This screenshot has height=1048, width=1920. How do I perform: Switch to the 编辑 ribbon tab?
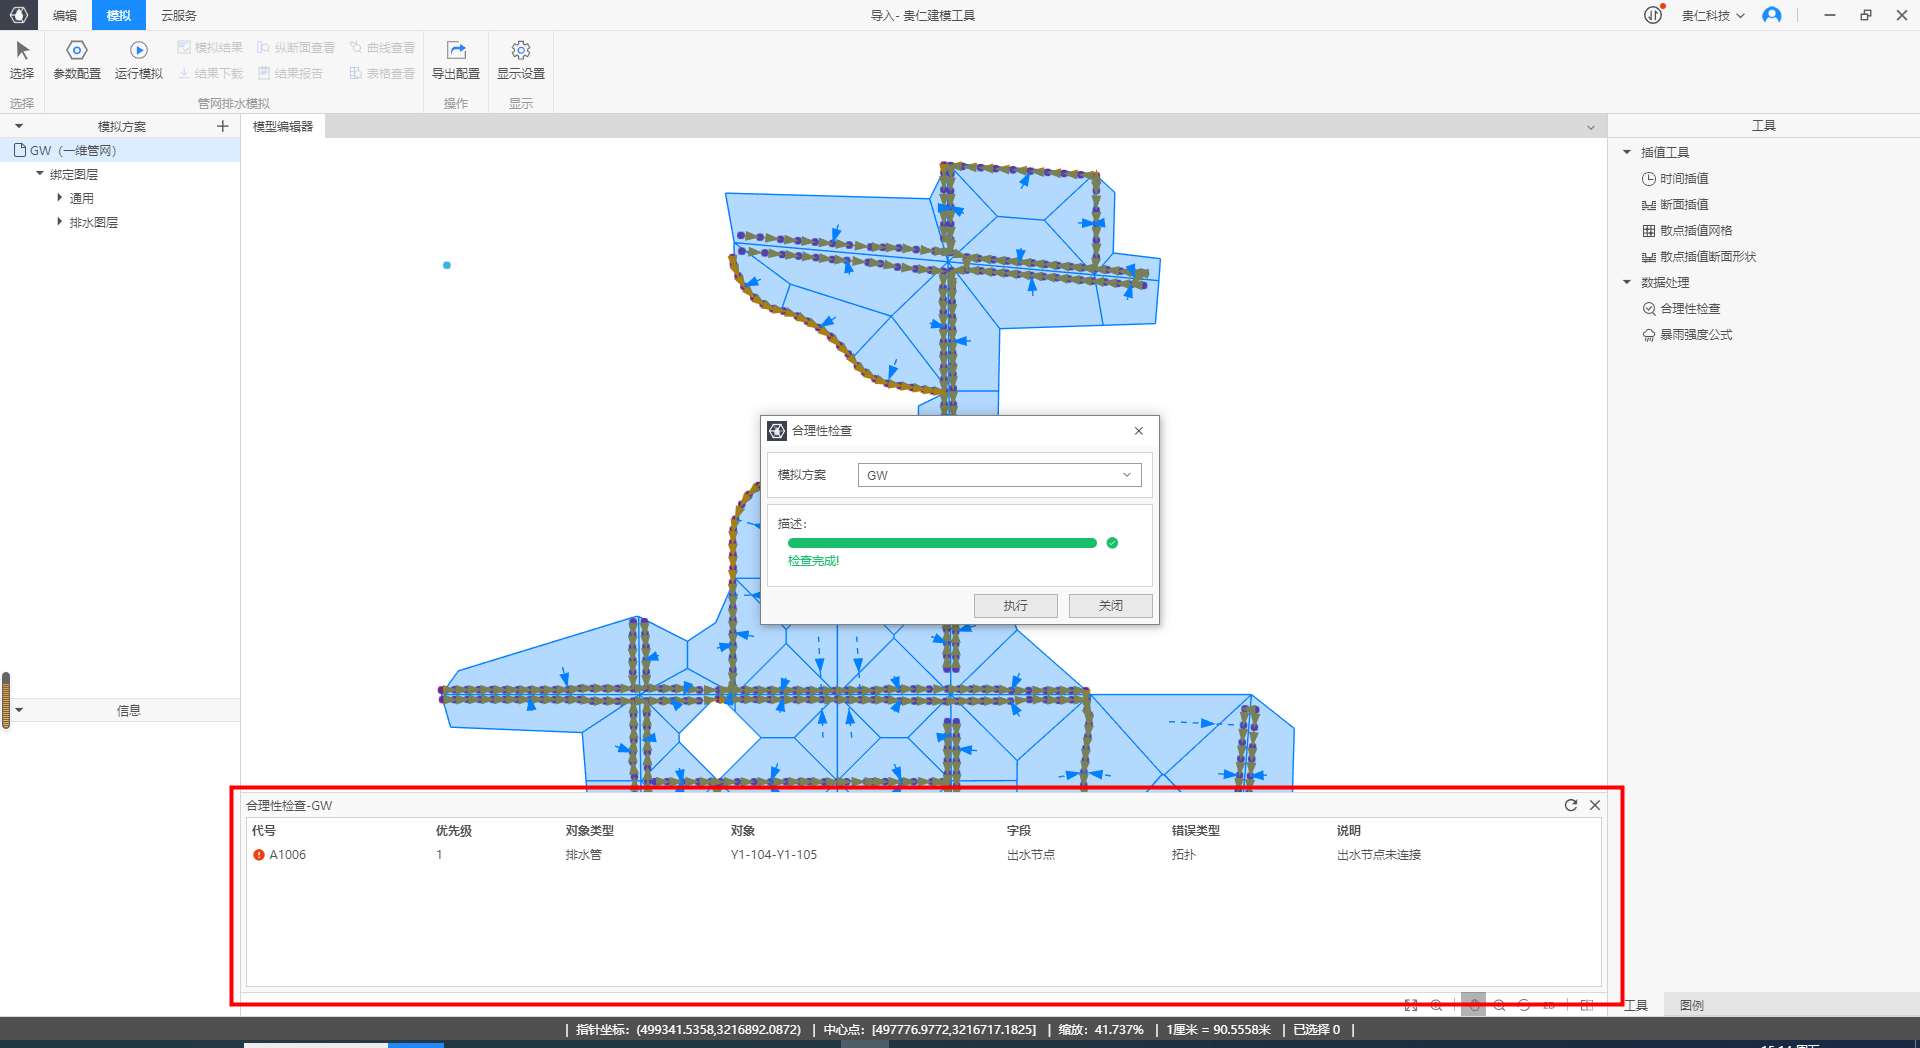(x=65, y=15)
